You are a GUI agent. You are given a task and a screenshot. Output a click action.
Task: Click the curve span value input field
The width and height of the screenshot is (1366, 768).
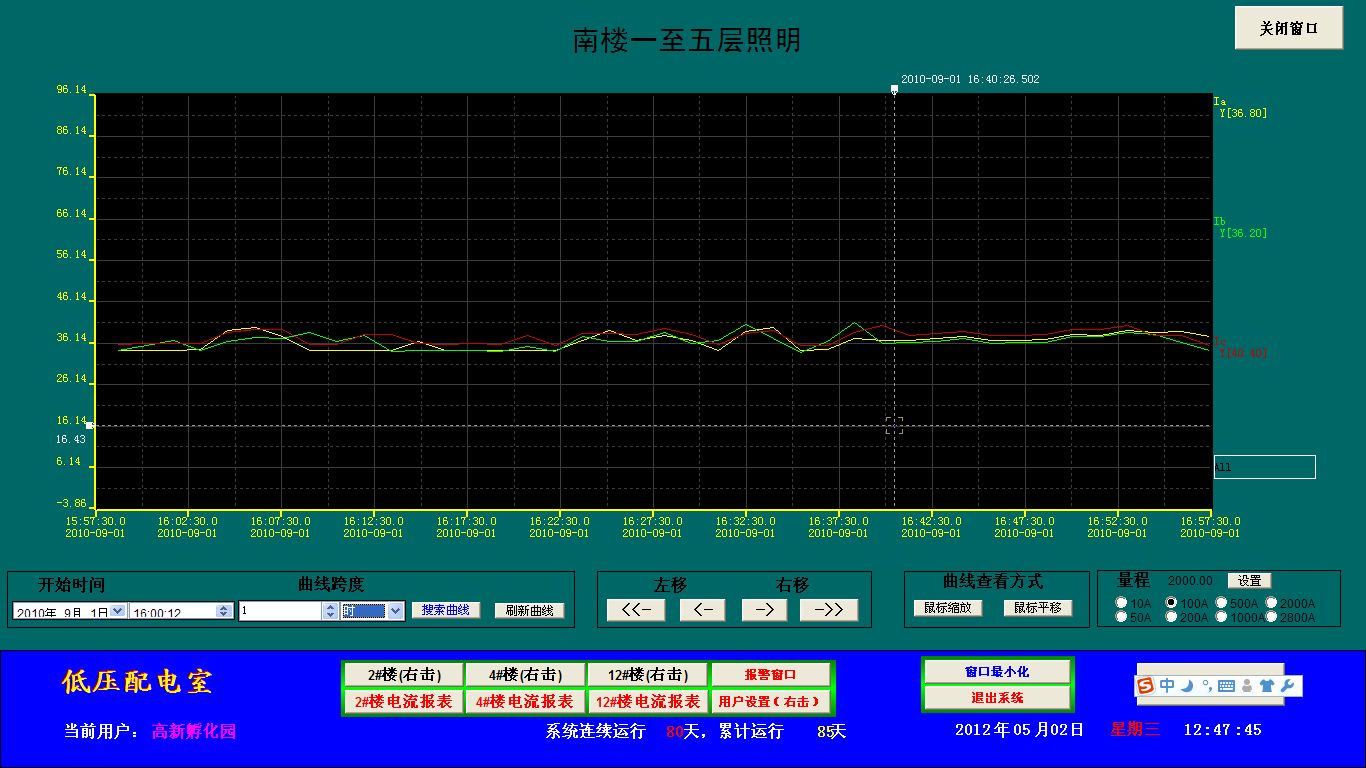click(x=280, y=611)
